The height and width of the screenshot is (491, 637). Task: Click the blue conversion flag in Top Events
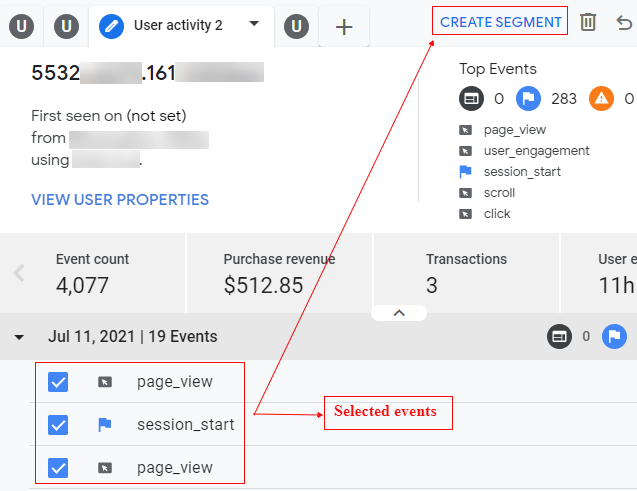(x=528, y=98)
